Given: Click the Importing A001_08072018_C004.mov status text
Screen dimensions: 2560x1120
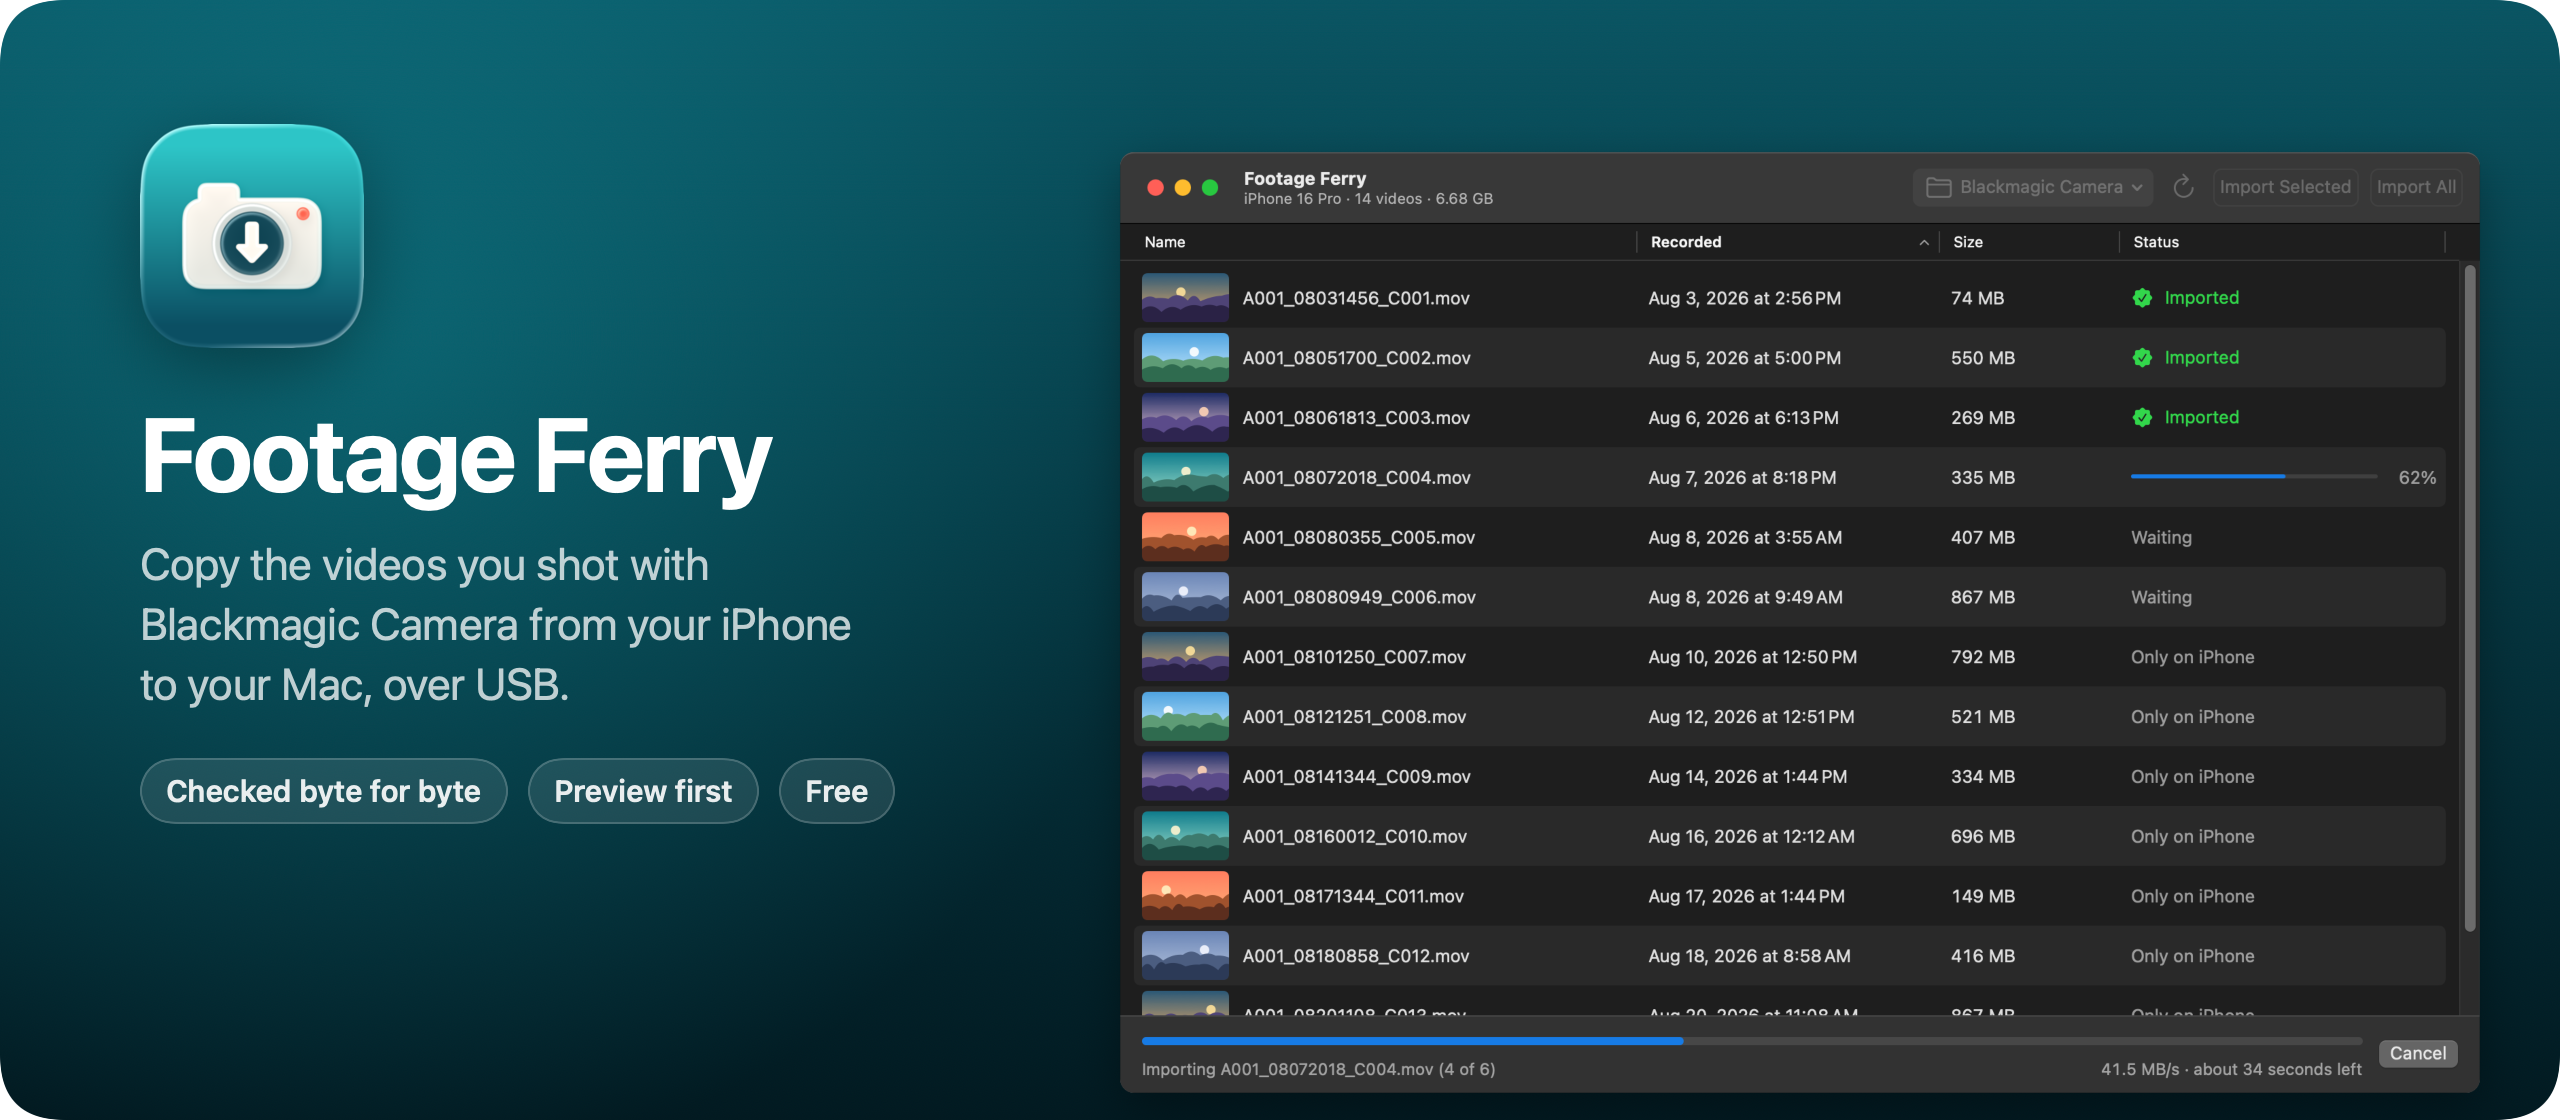Looking at the screenshot, I should tap(1318, 1069).
